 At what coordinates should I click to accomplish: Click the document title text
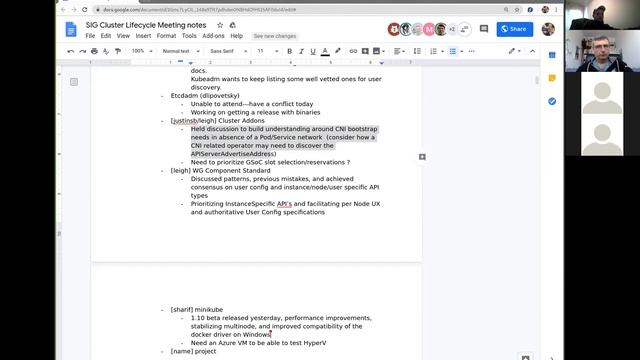146,25
